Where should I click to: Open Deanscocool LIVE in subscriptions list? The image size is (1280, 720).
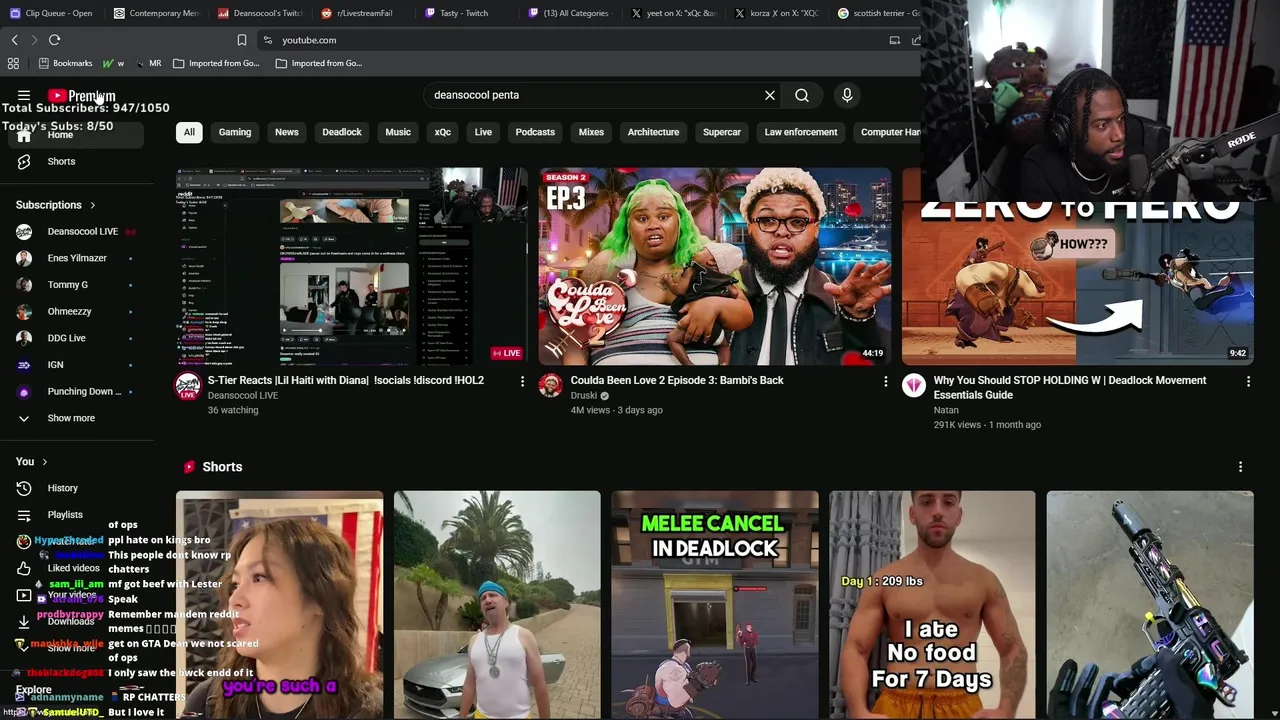(x=76, y=231)
